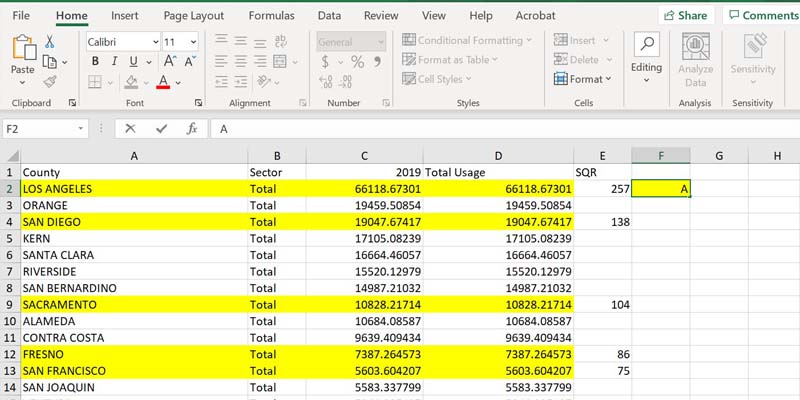Viewport: 800px width, 400px height.
Task: Open the Page Layout tab
Action: (194, 16)
